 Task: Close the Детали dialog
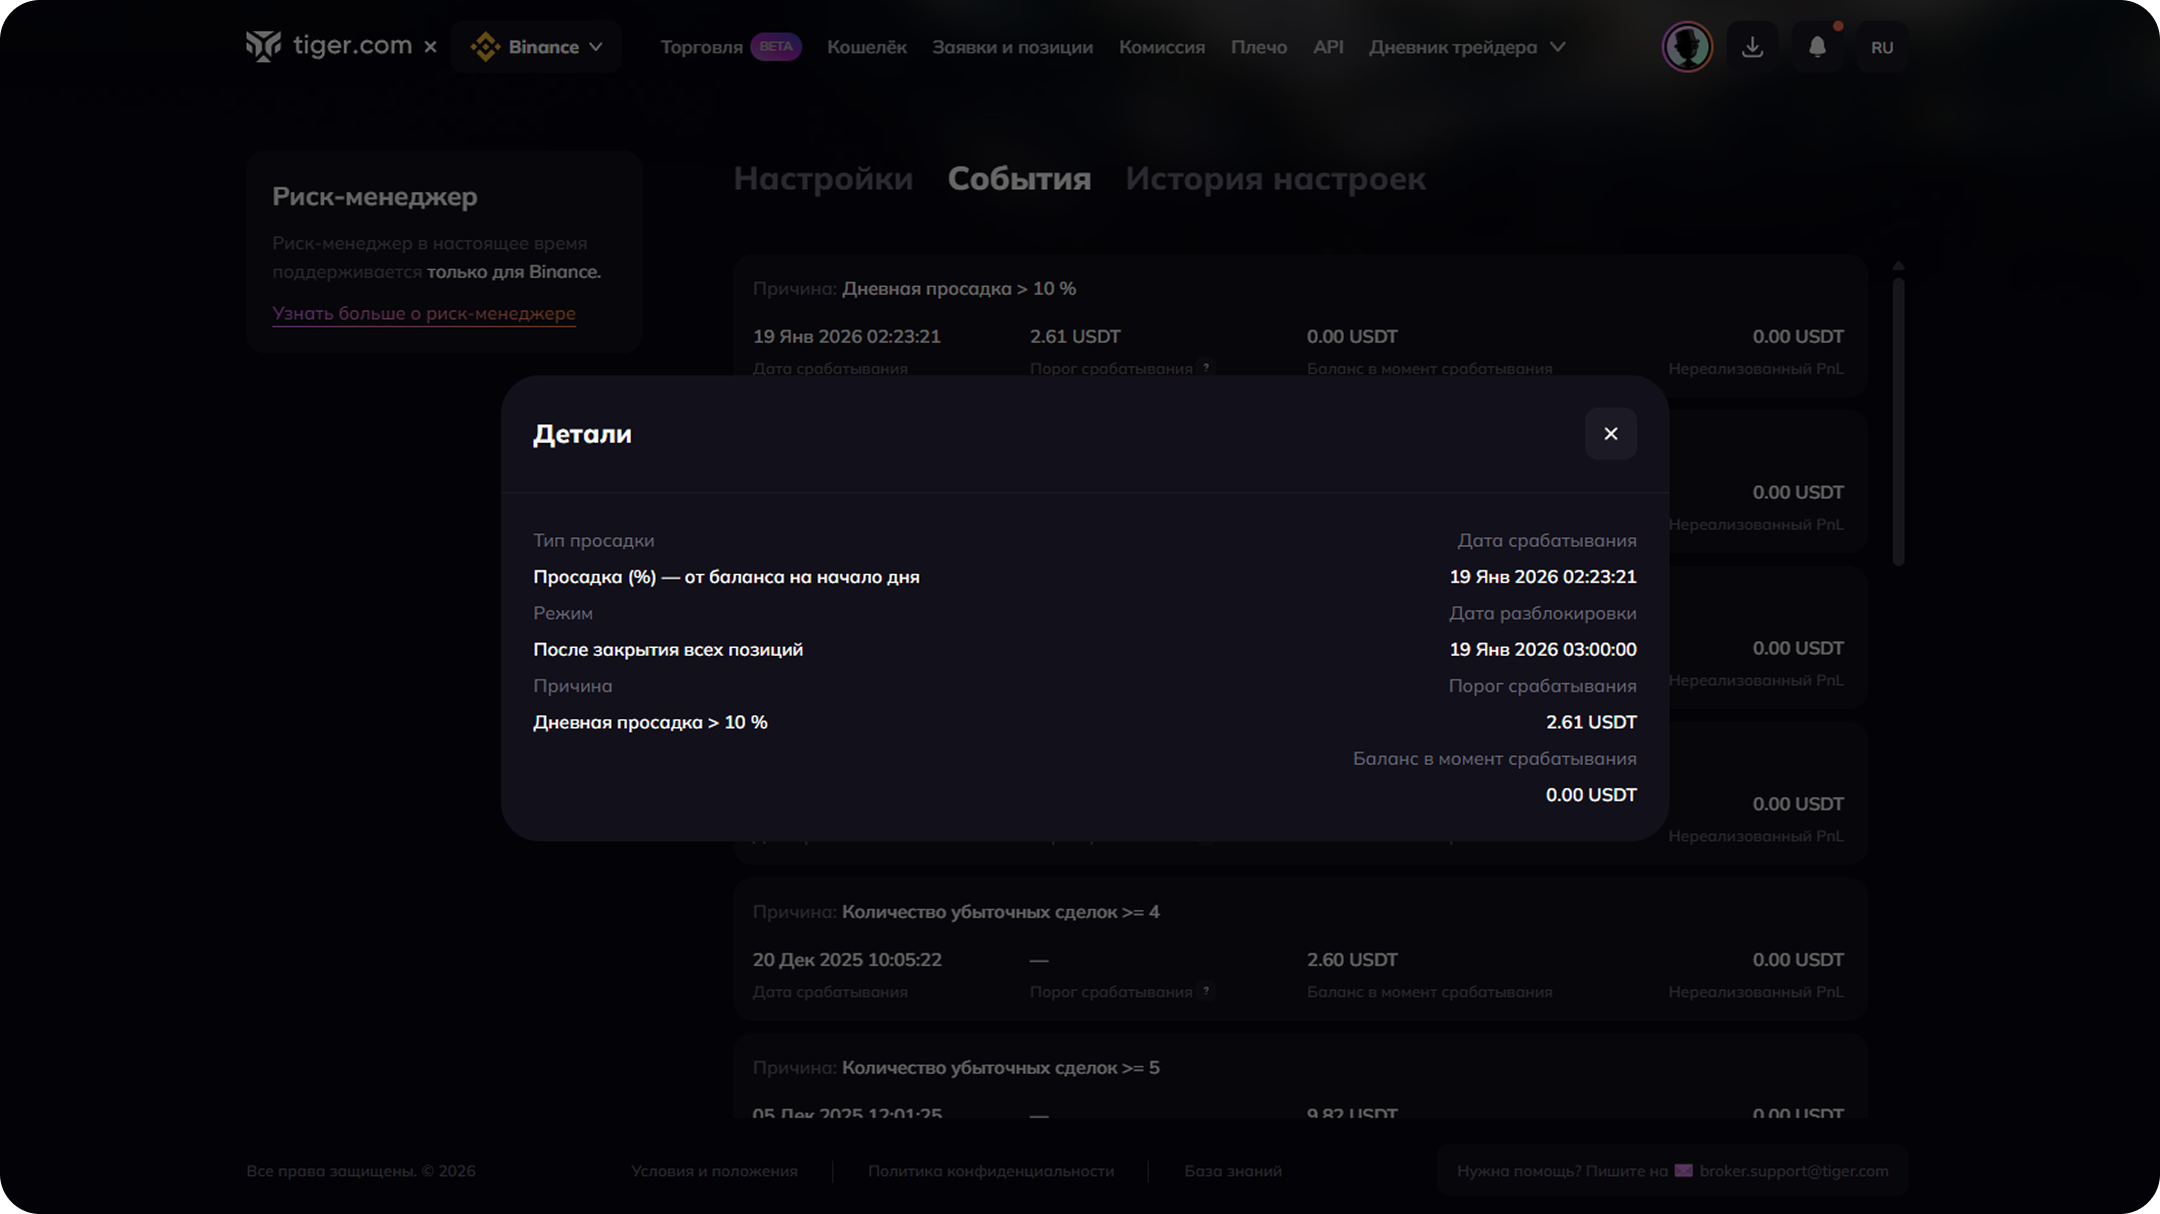click(x=1610, y=434)
